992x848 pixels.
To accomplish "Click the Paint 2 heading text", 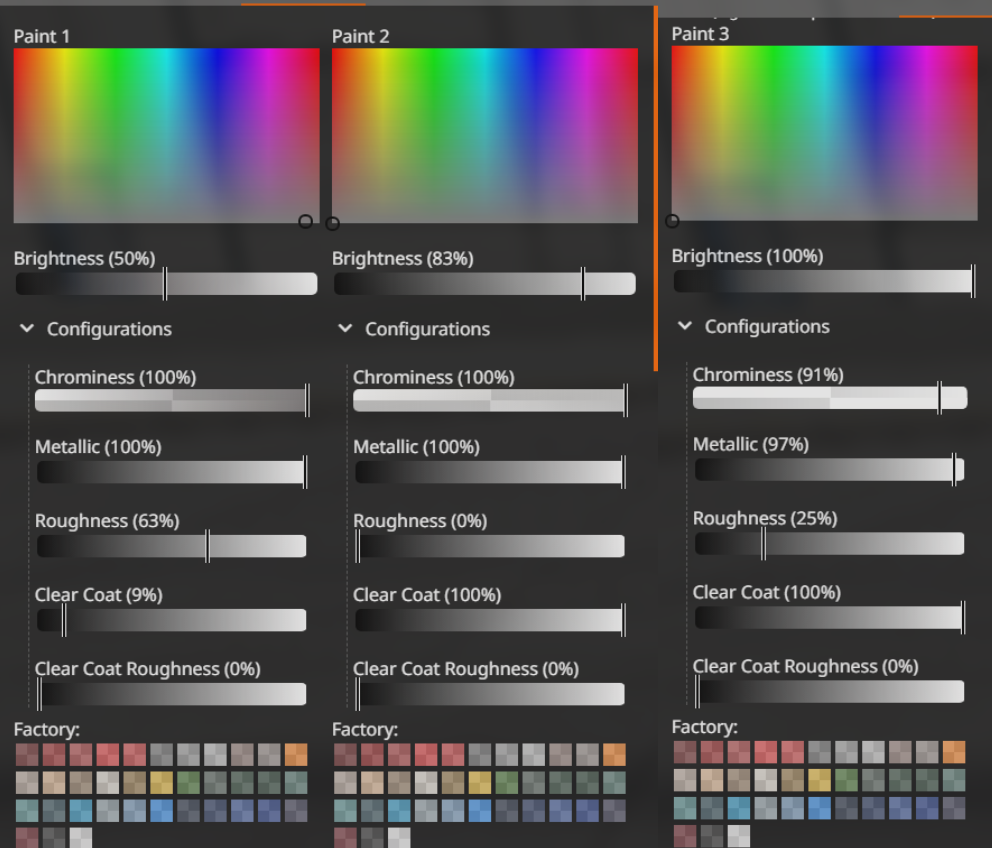I will pos(361,36).
